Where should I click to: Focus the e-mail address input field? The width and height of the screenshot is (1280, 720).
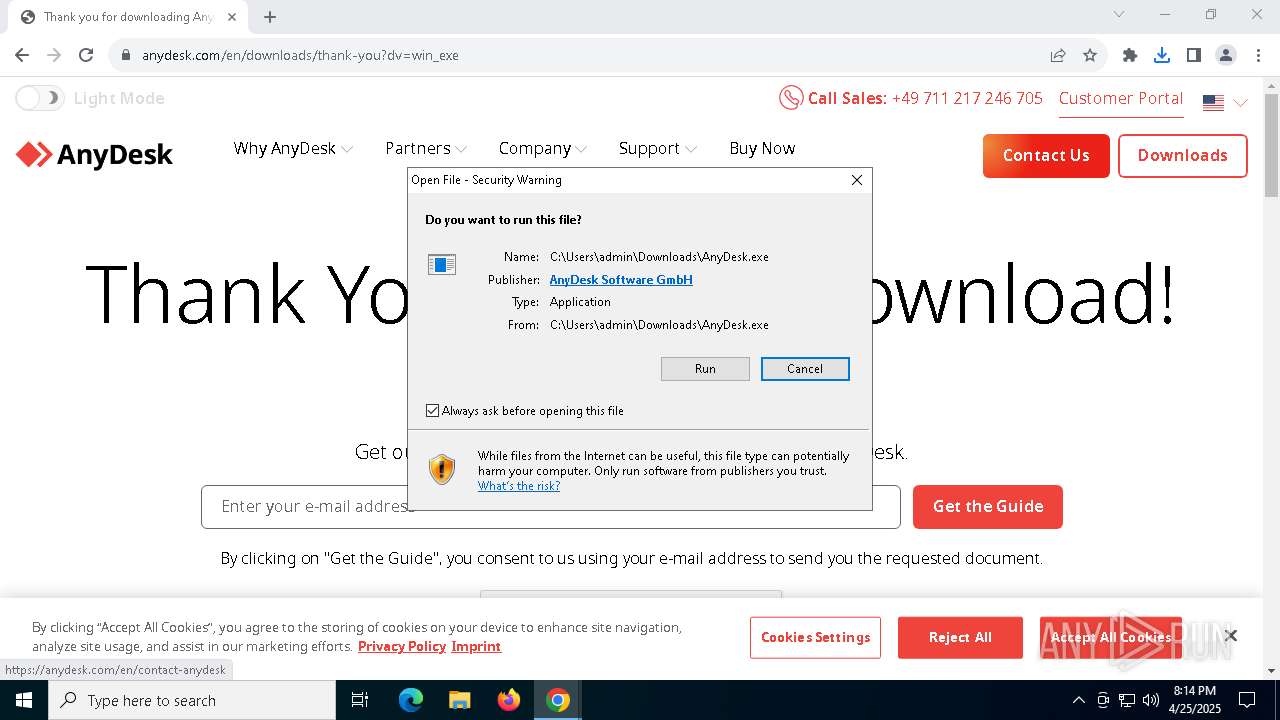click(x=550, y=507)
